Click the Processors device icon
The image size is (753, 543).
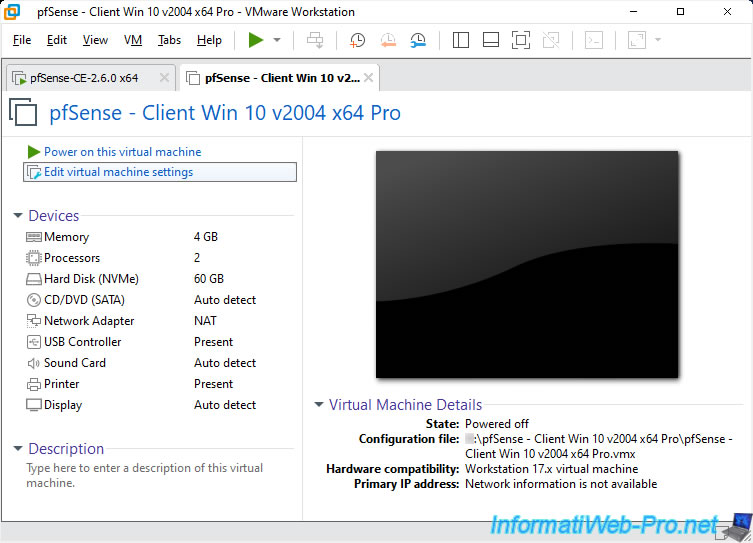(34, 258)
